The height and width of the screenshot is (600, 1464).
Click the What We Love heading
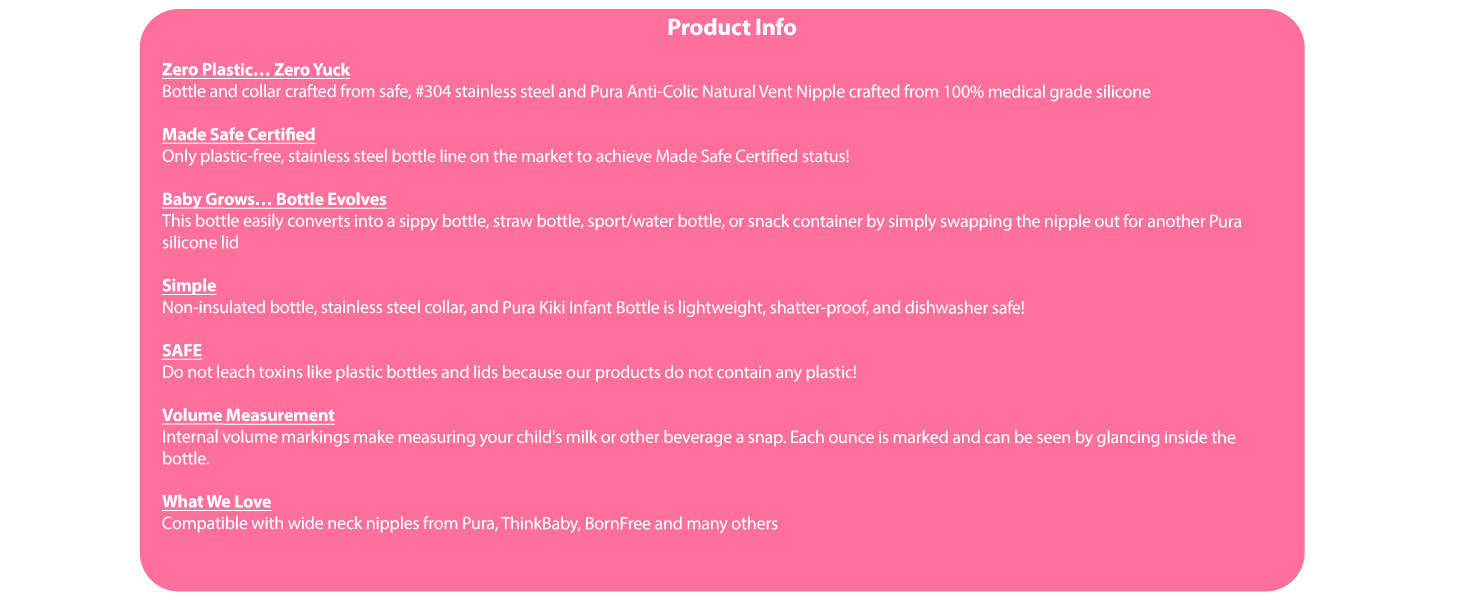pyautogui.click(x=216, y=502)
